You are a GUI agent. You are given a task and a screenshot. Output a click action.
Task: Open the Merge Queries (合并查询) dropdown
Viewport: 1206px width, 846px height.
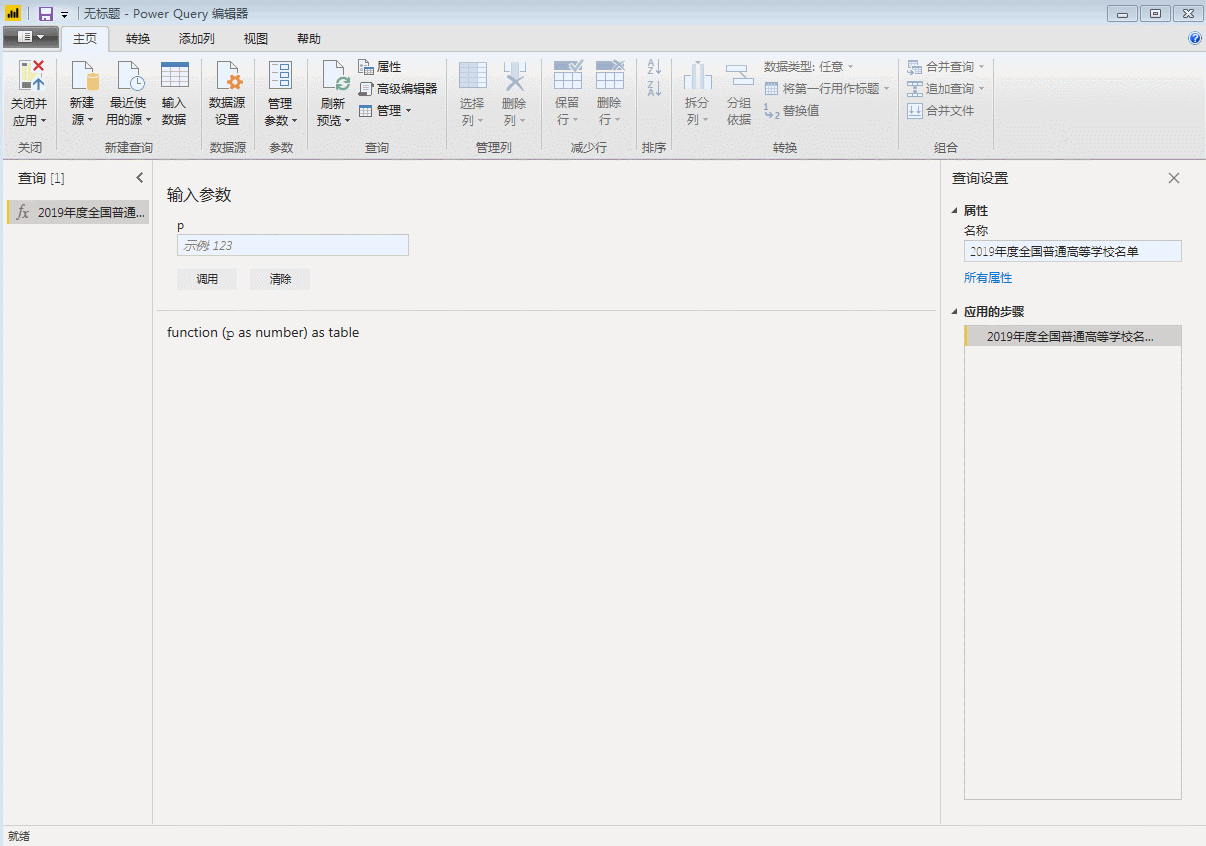[946, 67]
